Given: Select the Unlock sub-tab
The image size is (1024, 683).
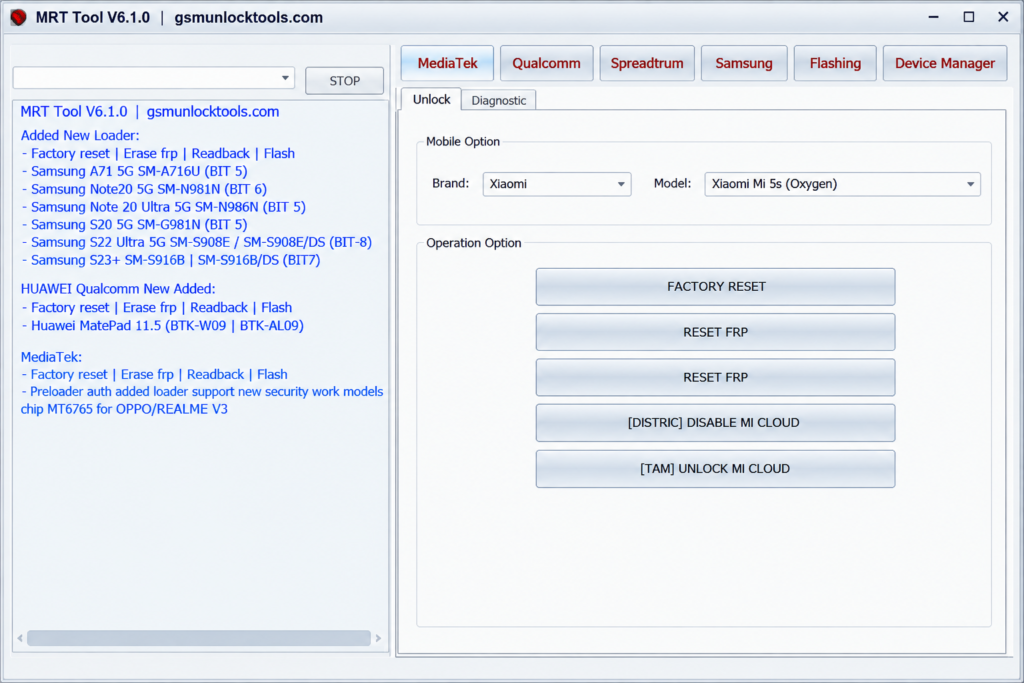Looking at the screenshot, I should click(x=431, y=99).
